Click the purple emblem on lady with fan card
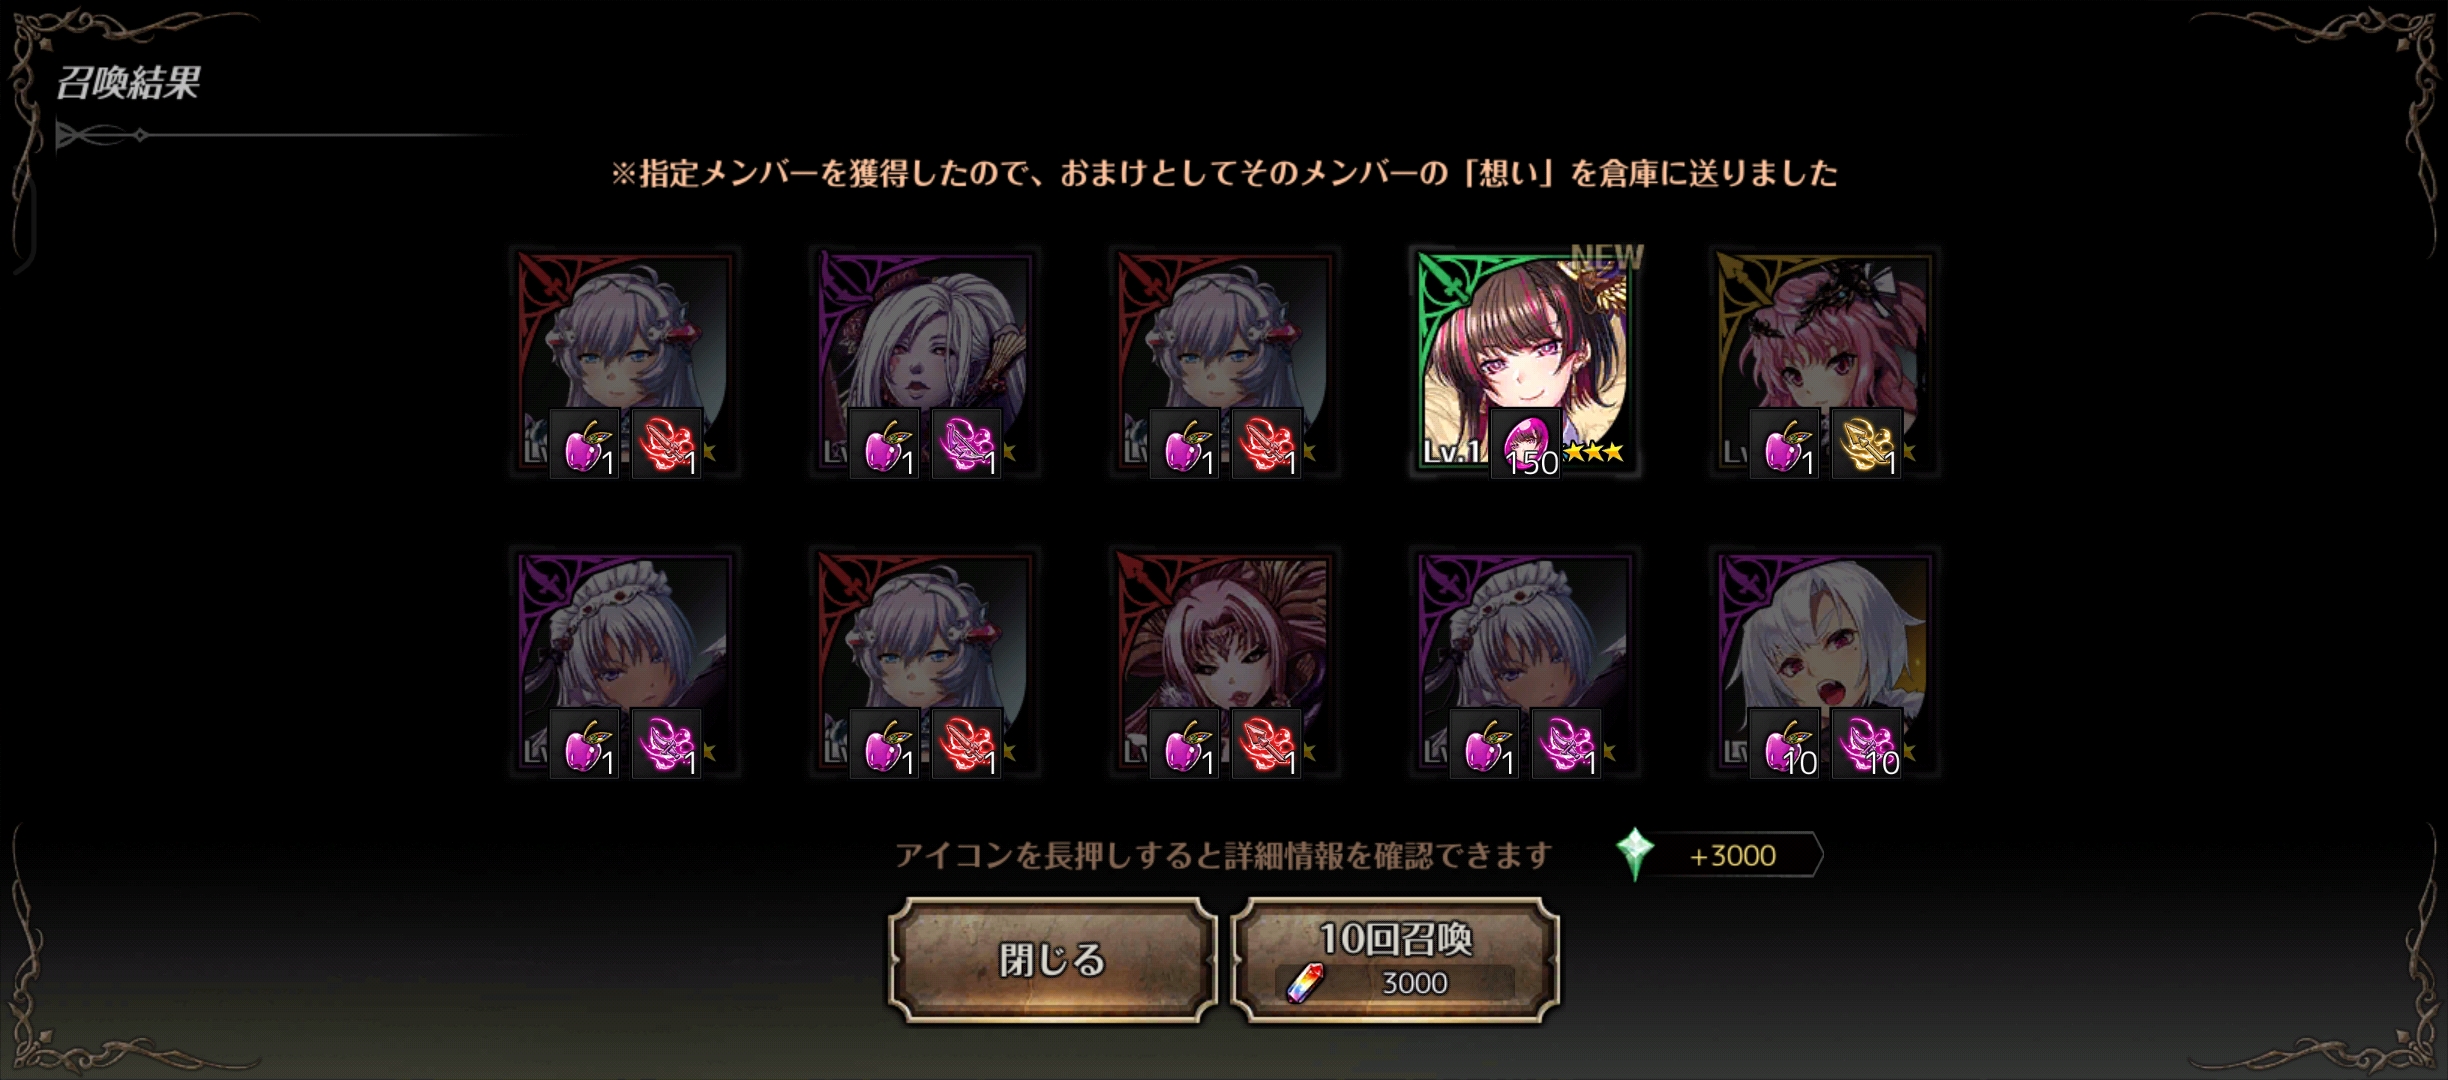 967,444
